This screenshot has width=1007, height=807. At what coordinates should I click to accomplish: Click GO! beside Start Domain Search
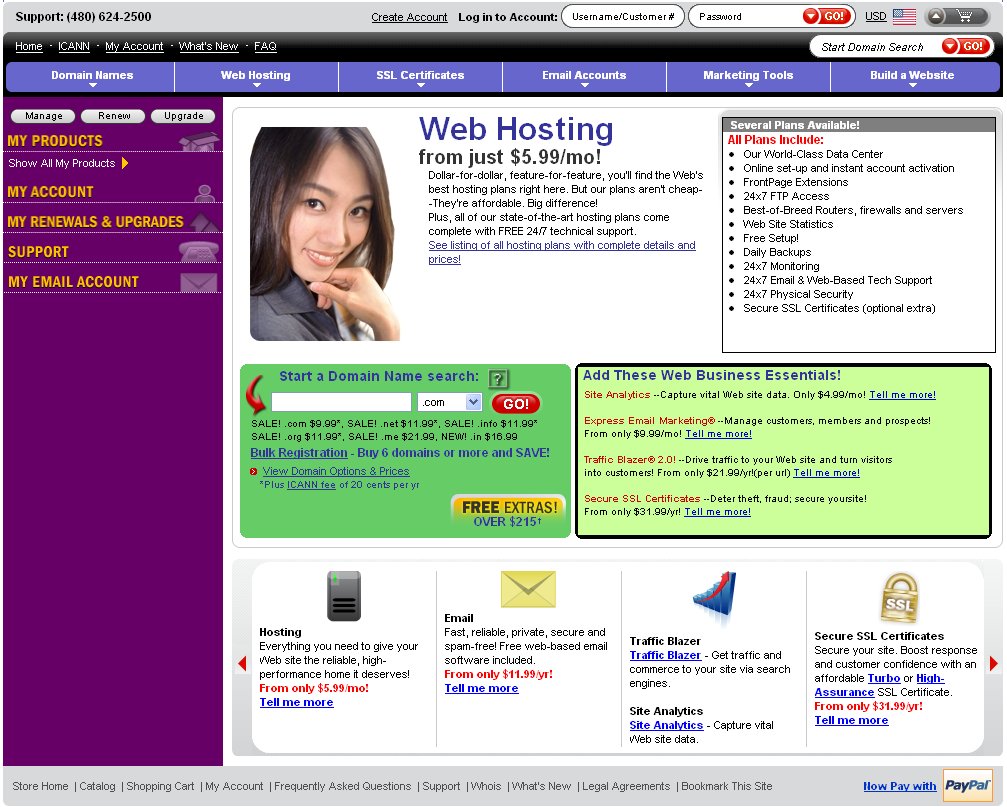[967, 46]
